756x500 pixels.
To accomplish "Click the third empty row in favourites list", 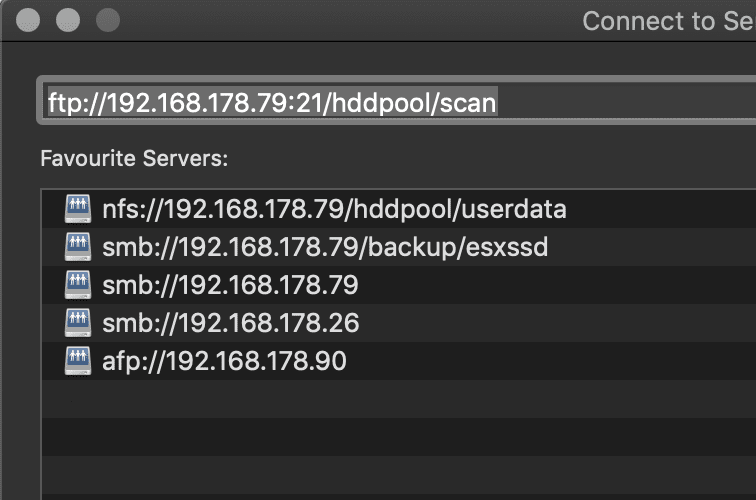I will 399,475.
